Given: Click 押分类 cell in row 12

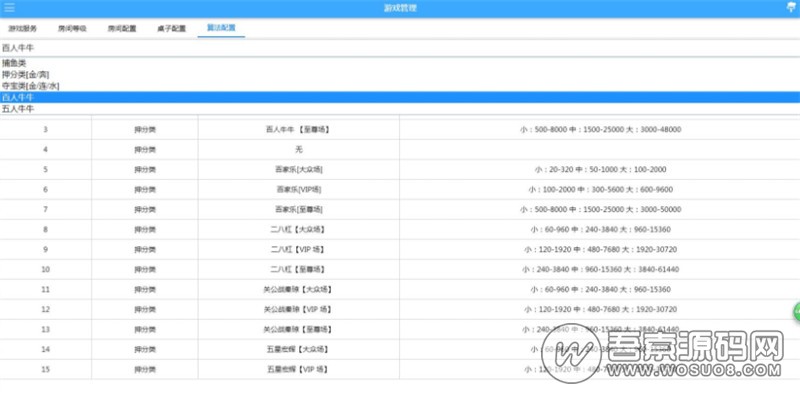Looking at the screenshot, I should pos(145,309).
